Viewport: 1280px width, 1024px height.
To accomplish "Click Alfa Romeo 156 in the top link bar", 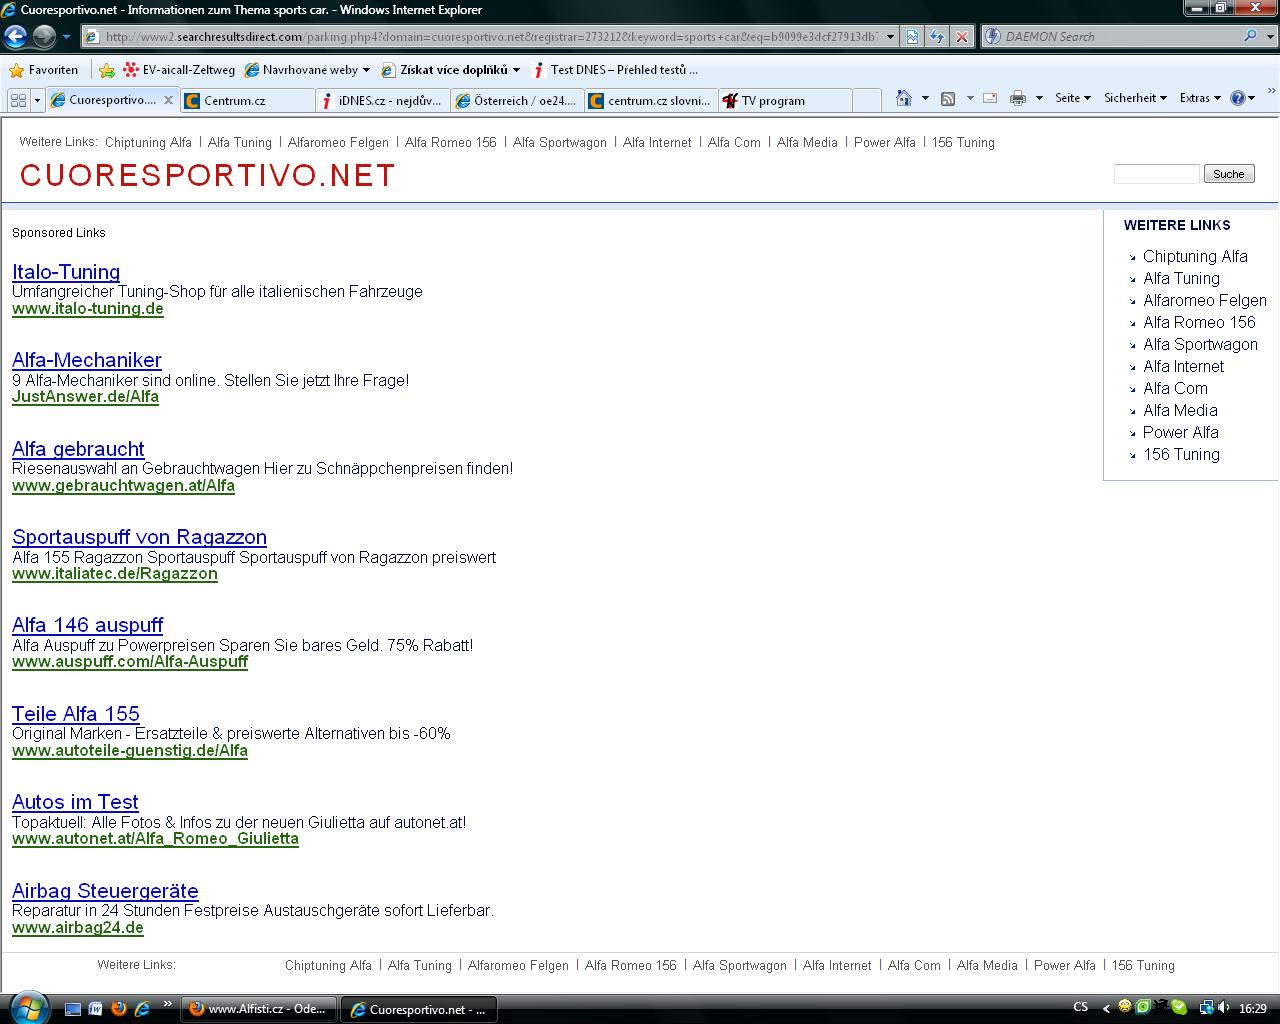I will [451, 142].
